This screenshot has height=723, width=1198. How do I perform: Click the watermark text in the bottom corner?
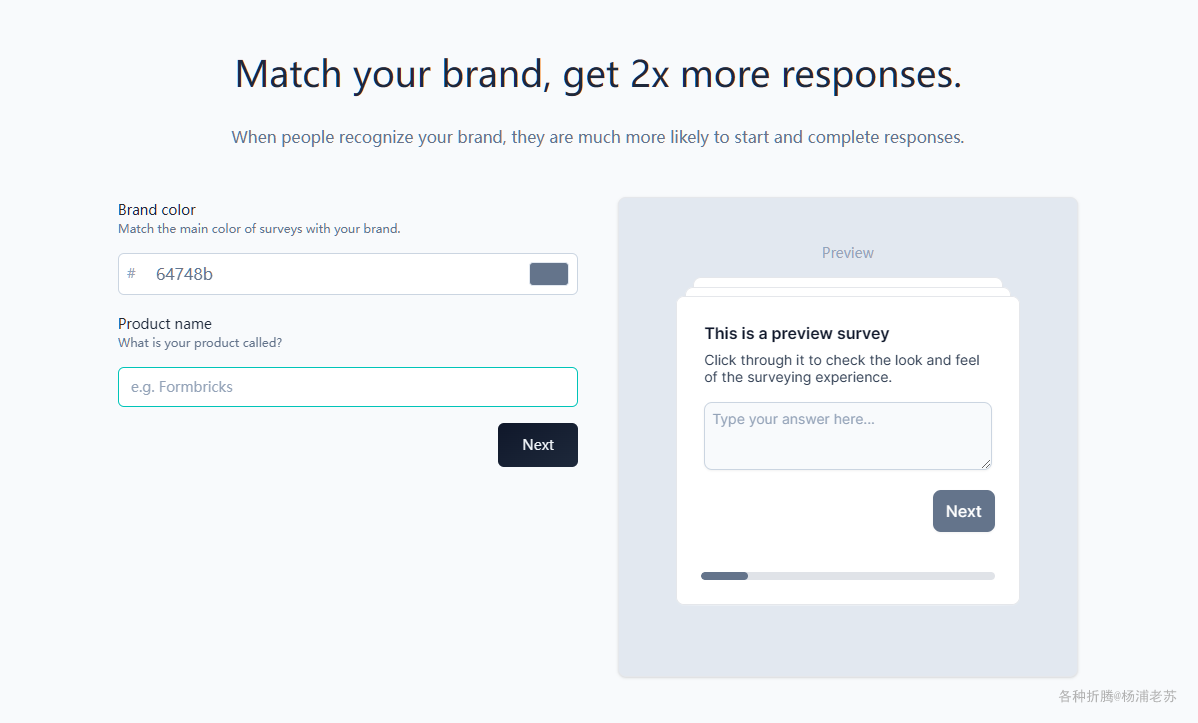click(1116, 696)
